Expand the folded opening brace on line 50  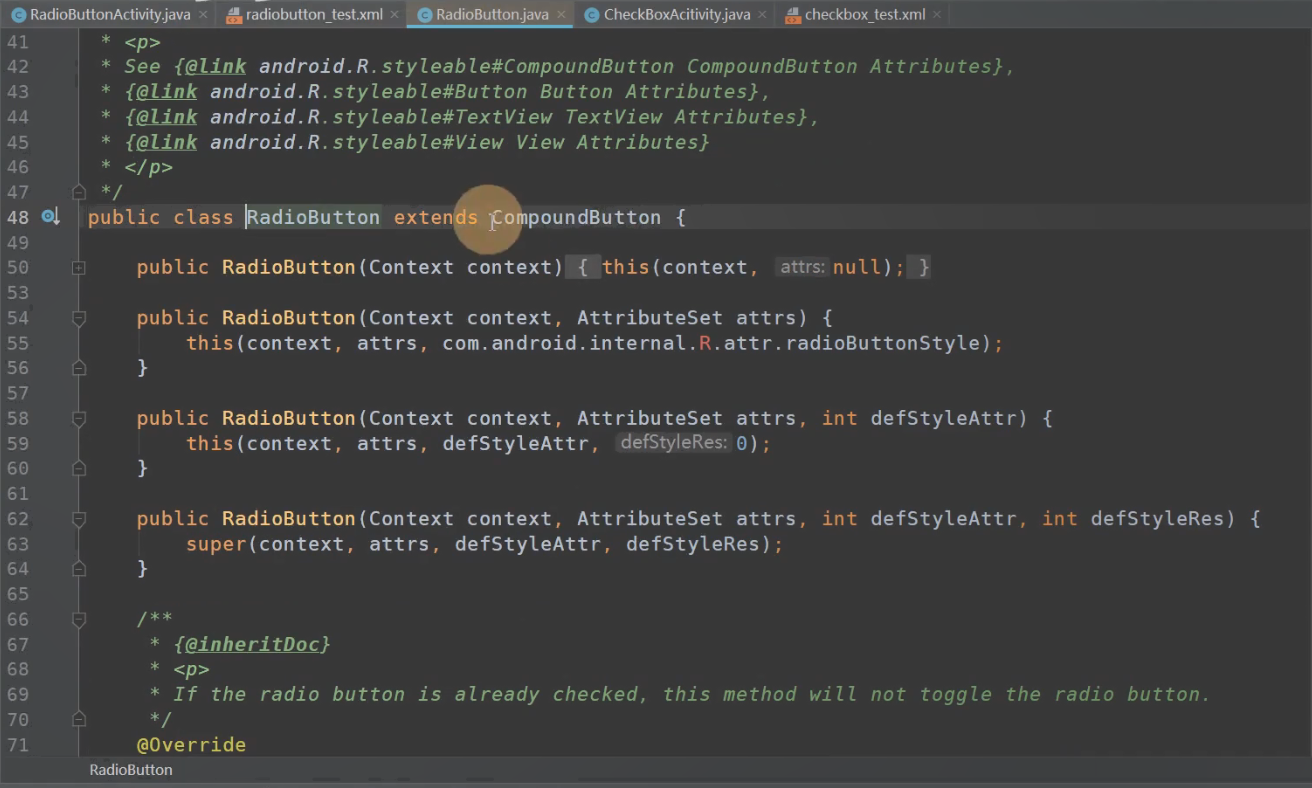583,267
